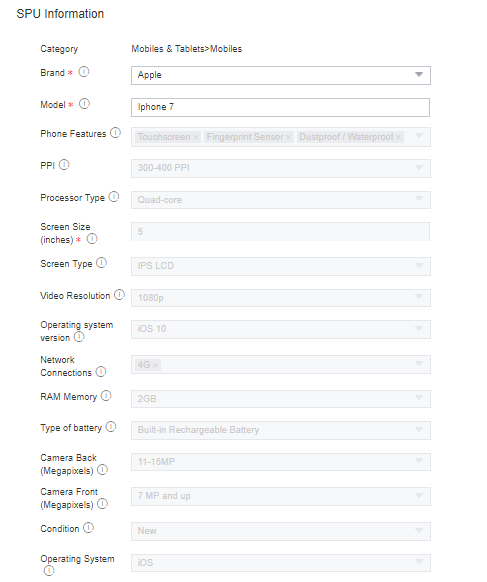Remove the Touchscreen feature tag
The height and width of the screenshot is (582, 487).
[196, 137]
